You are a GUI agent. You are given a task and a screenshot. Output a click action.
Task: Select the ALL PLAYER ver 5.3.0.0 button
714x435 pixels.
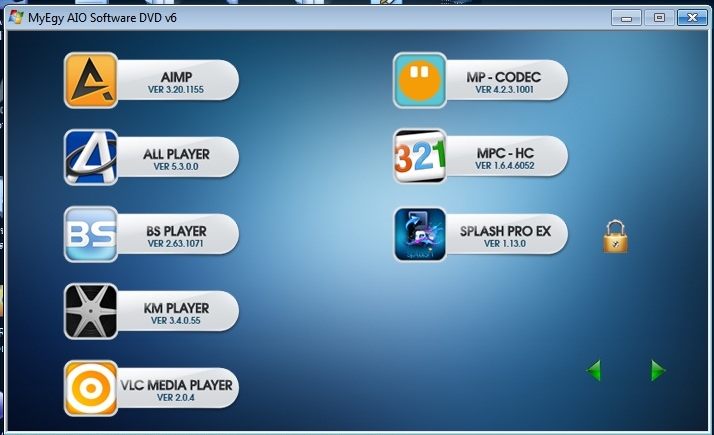click(x=178, y=158)
